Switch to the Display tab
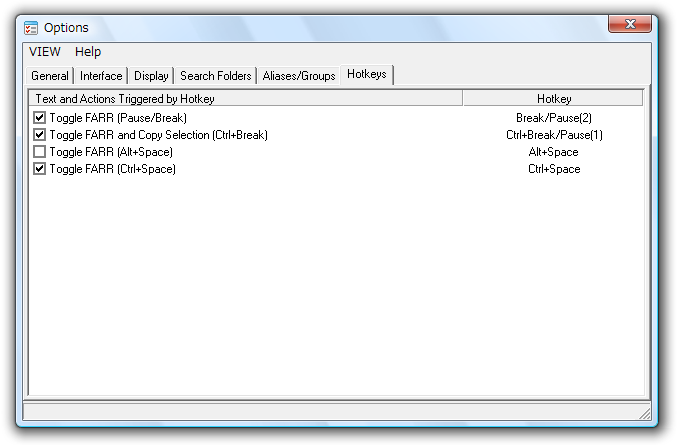Viewport: 678px width, 445px height. point(151,76)
